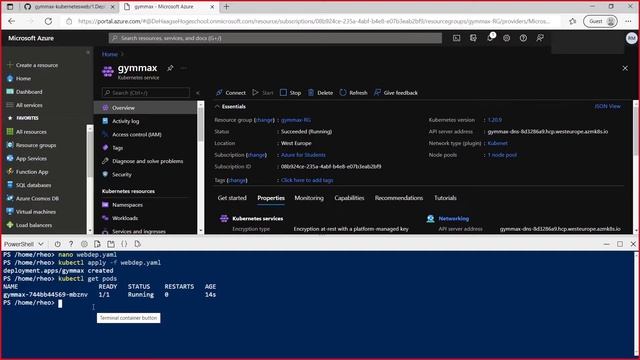This screenshot has width=640, height=360.
Task: Open 1 node pool link
Action: click(502, 155)
